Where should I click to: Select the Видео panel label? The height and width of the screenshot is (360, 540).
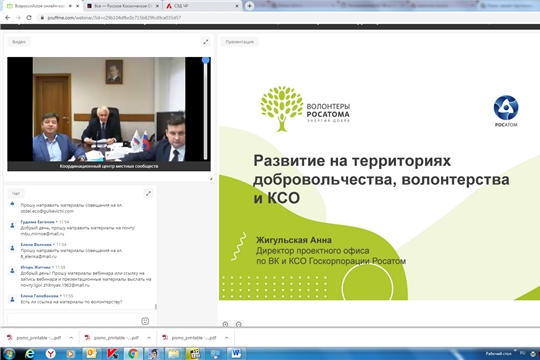coord(19,42)
